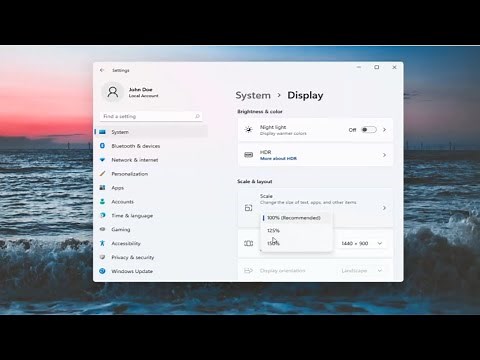Select the Network & internet wifi icon
Image resolution: width=480 pixels, height=360 pixels.
[x=103, y=160]
